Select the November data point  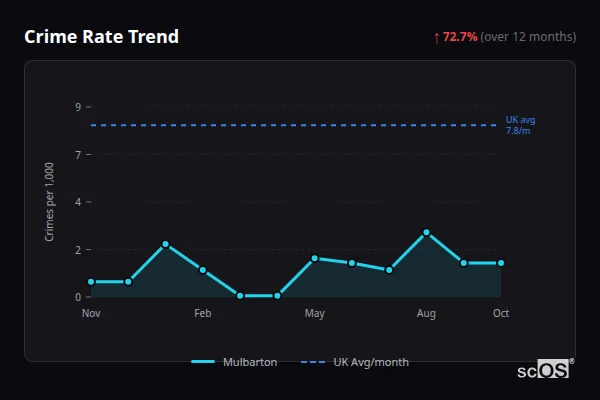click(x=91, y=282)
